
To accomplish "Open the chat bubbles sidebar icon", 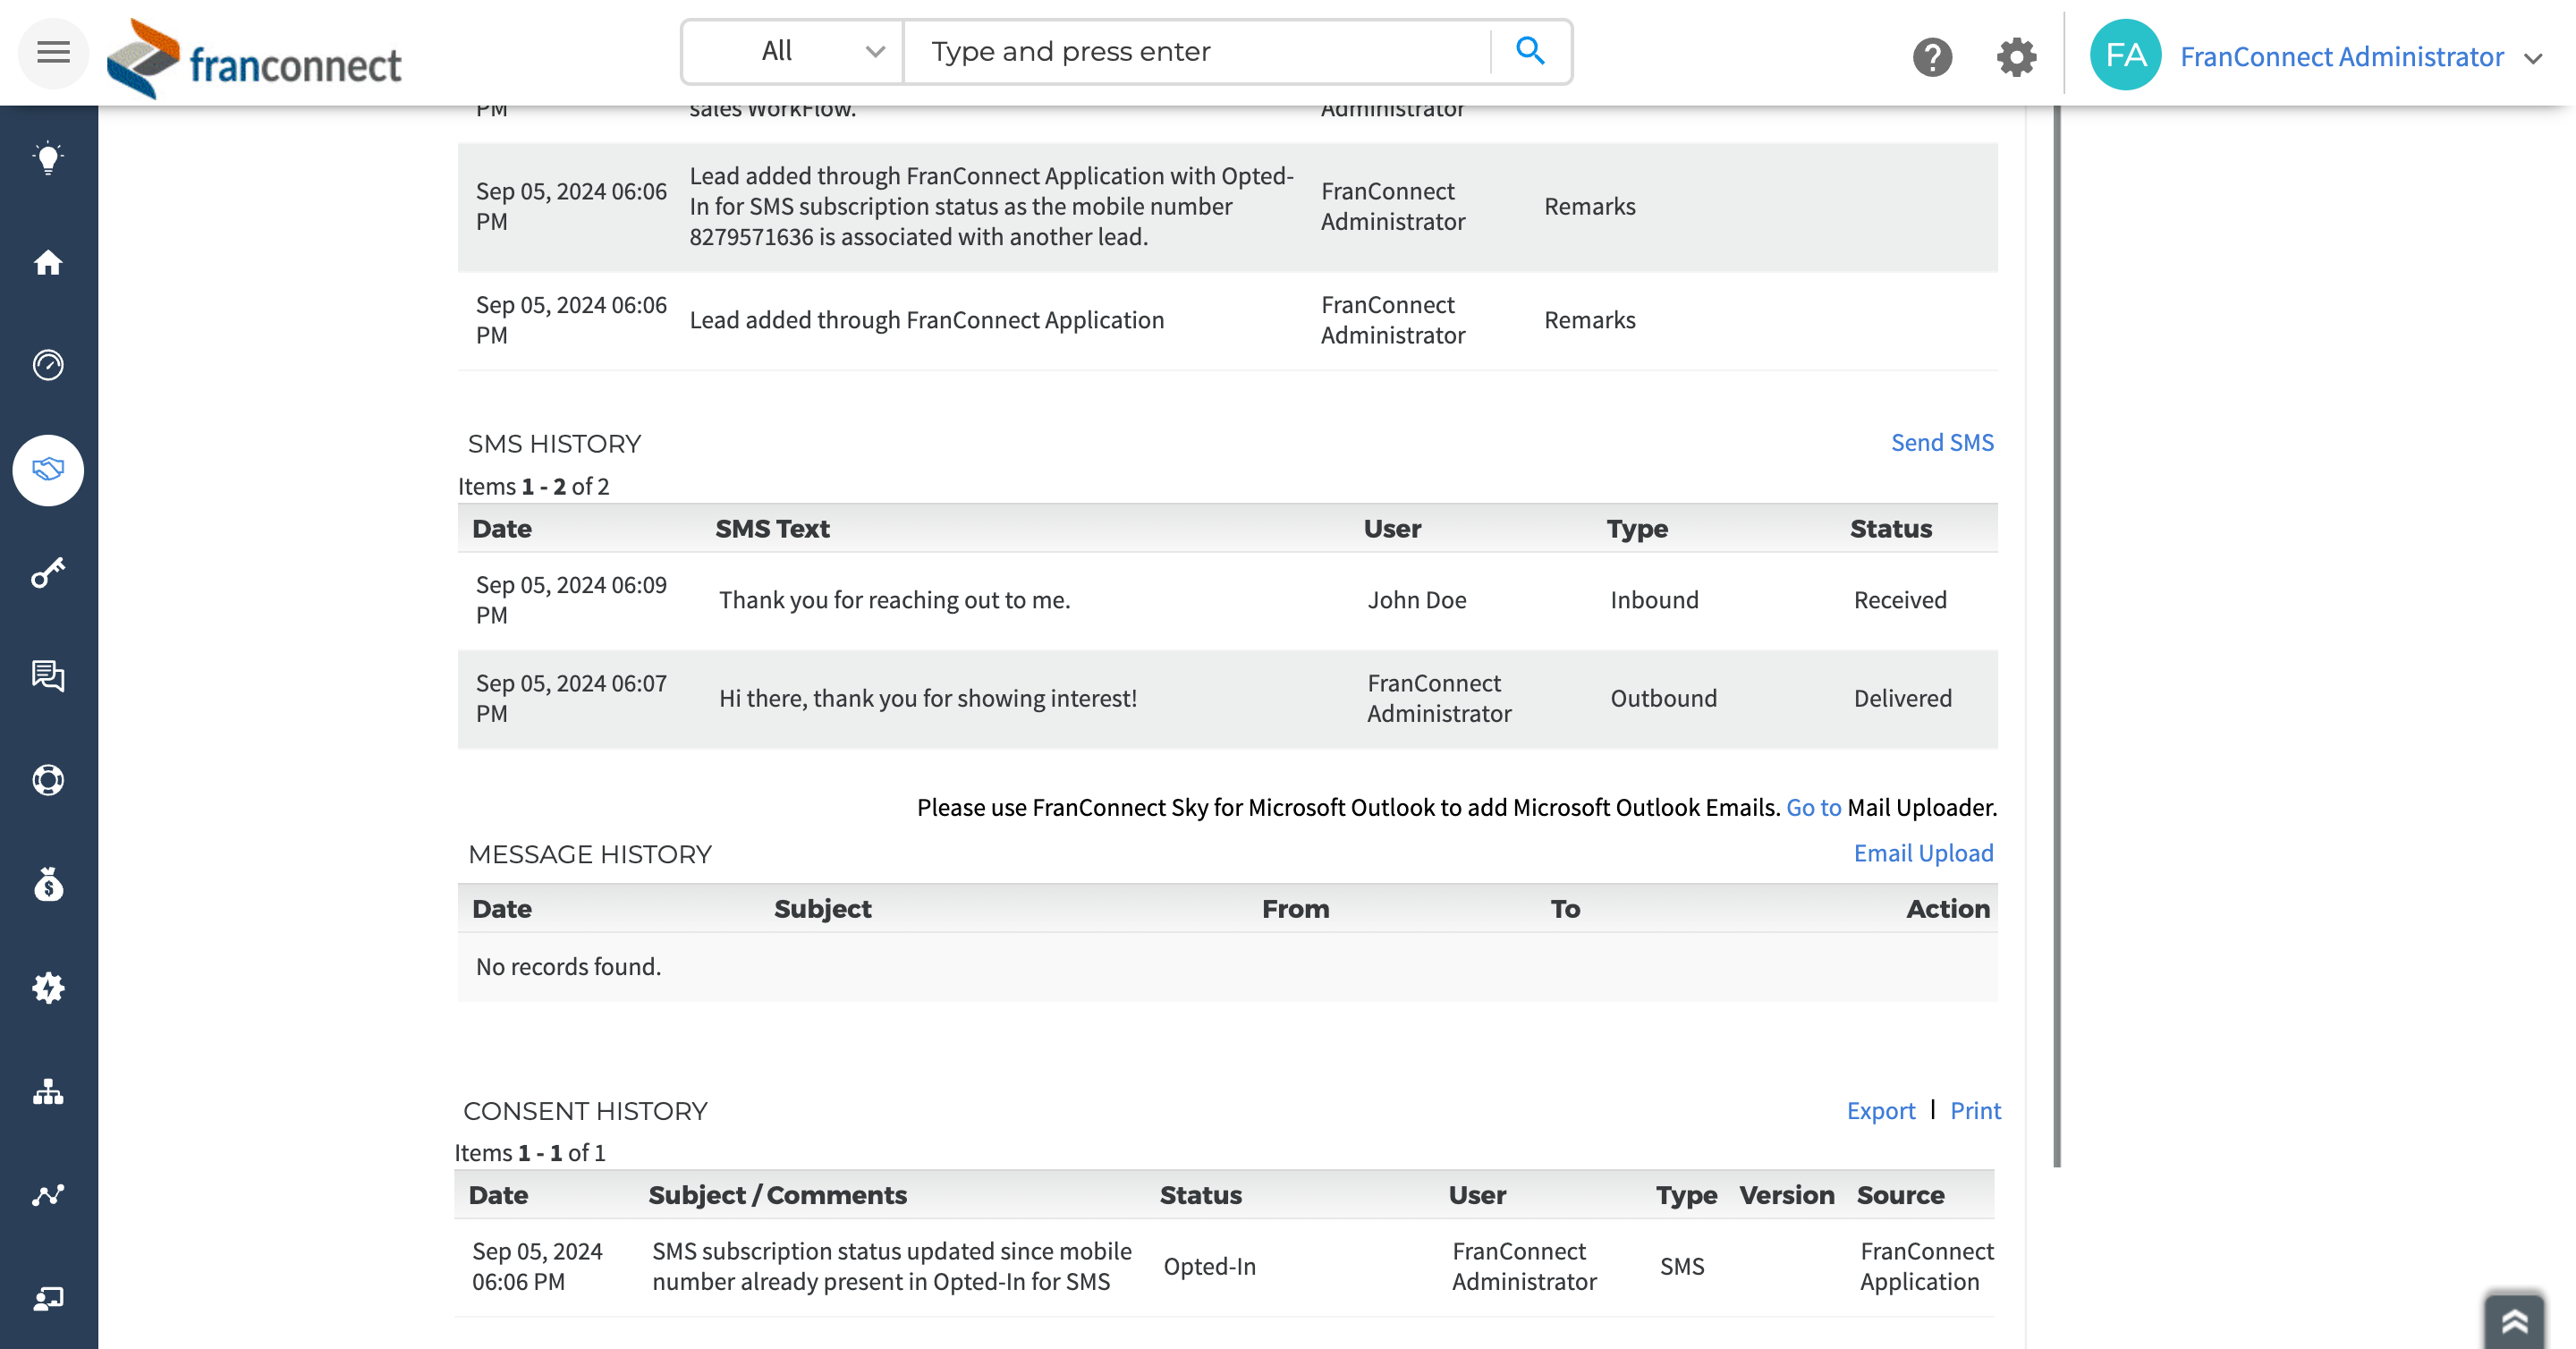I will click(x=48, y=676).
